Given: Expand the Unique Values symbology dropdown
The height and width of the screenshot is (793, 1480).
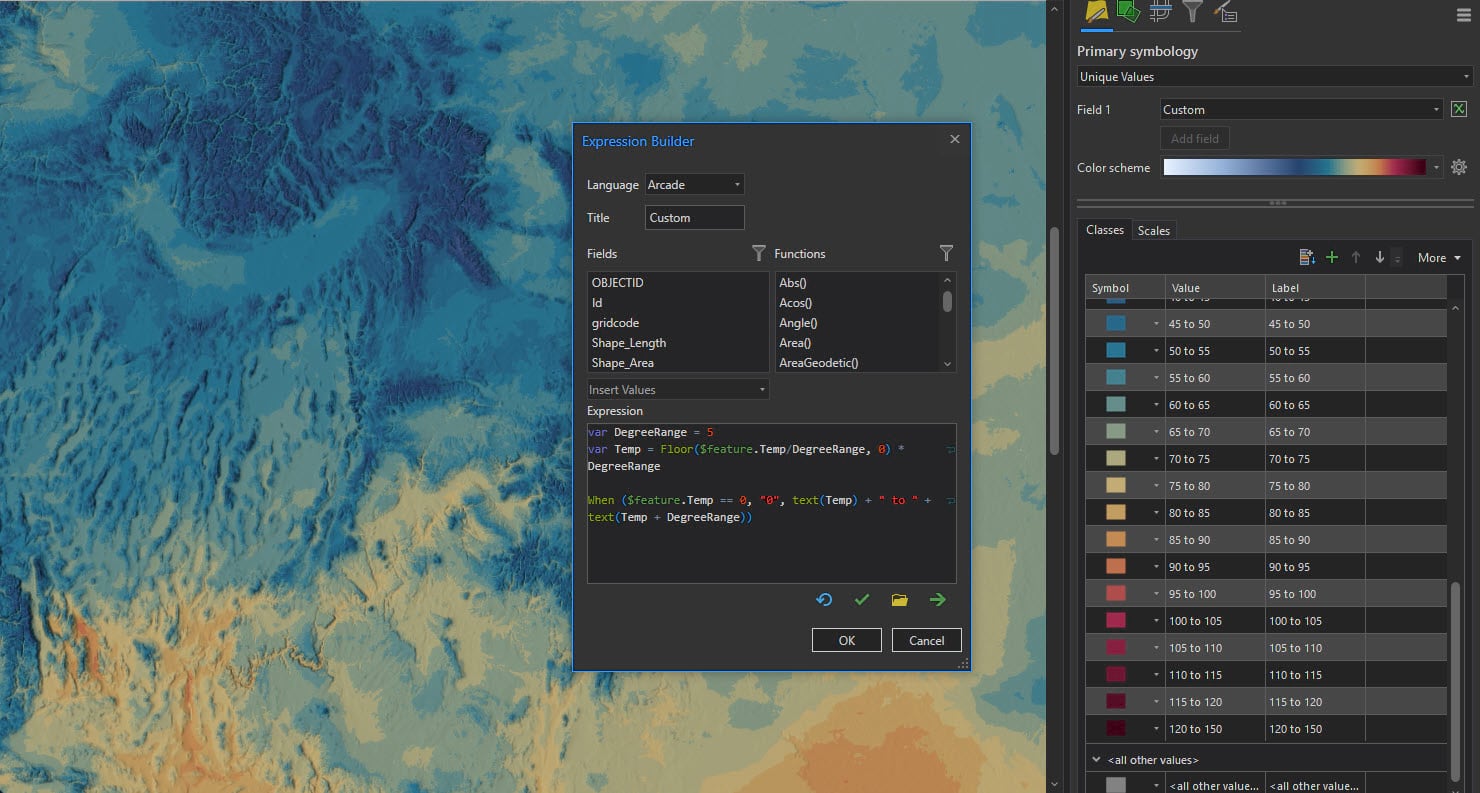Looking at the screenshot, I should pos(1274,77).
